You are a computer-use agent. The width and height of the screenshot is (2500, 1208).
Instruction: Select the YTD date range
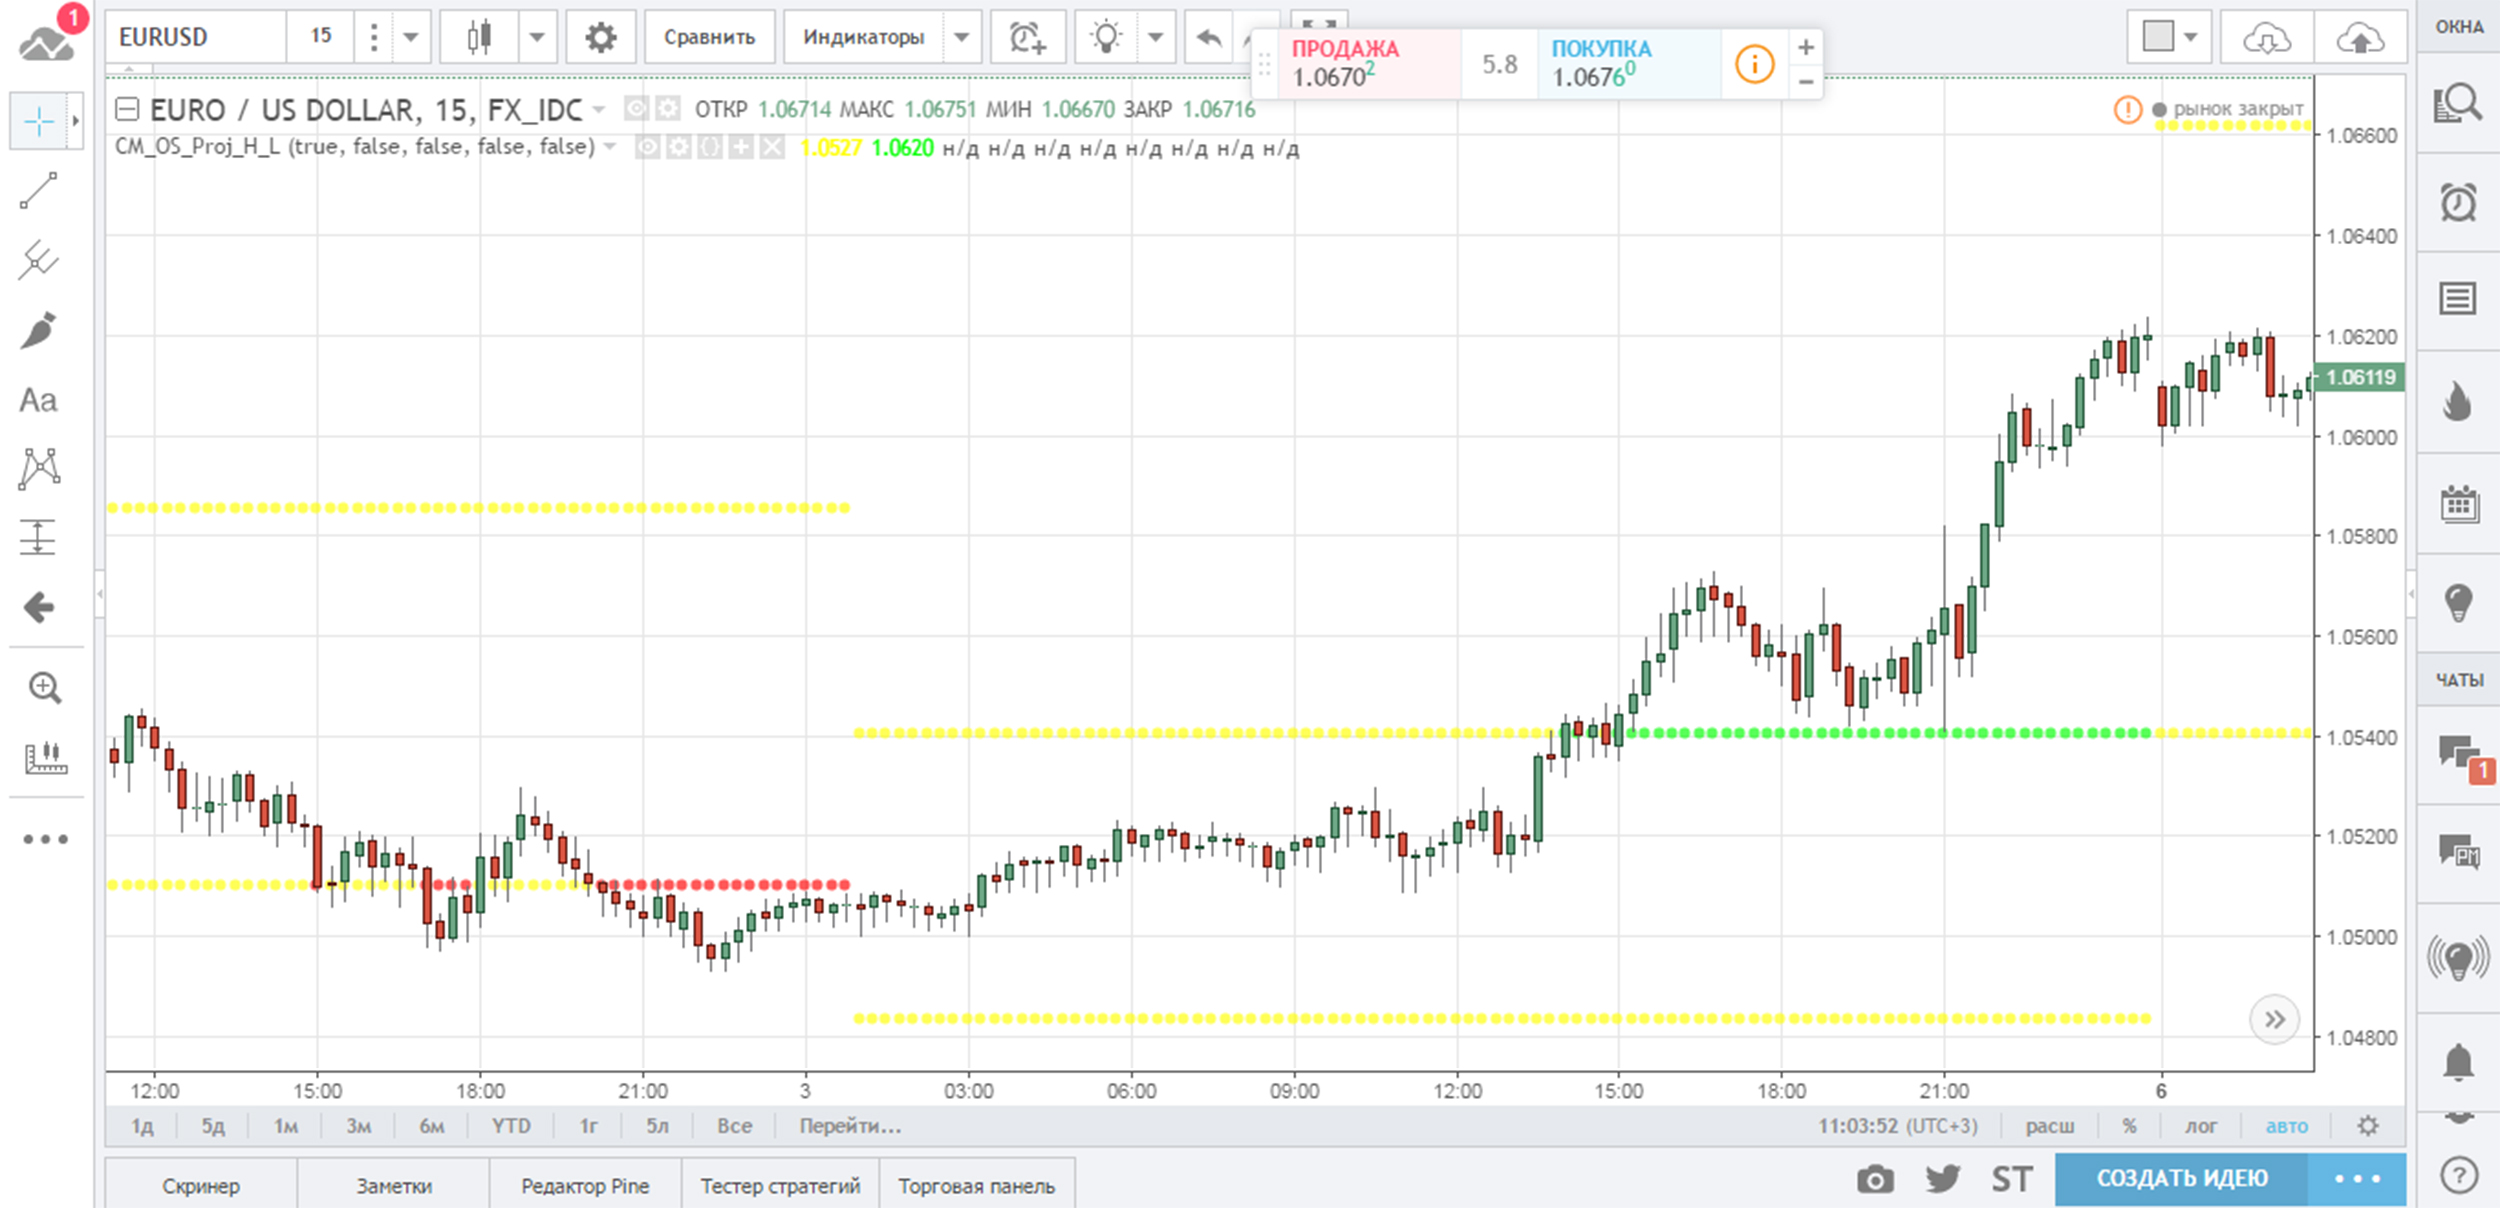tap(511, 1126)
